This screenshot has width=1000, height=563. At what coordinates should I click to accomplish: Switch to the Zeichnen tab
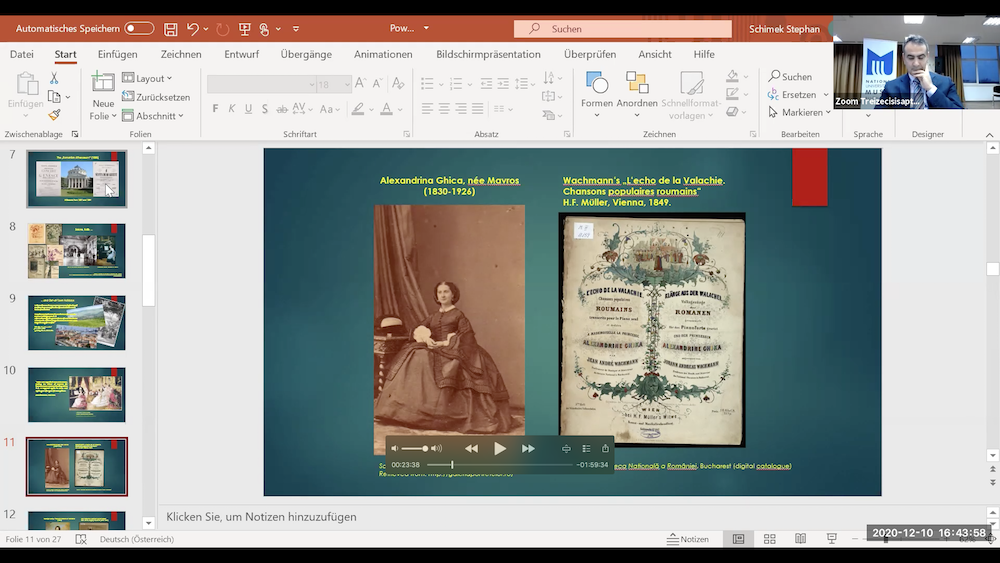(181, 54)
